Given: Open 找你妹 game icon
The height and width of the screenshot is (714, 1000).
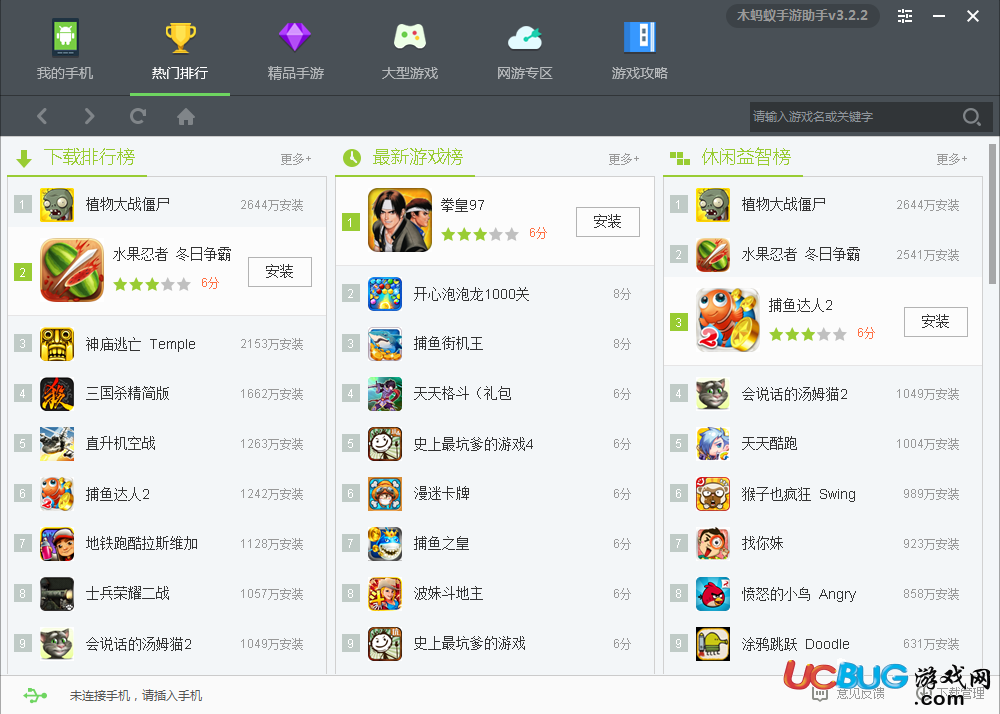Looking at the screenshot, I should [712, 544].
